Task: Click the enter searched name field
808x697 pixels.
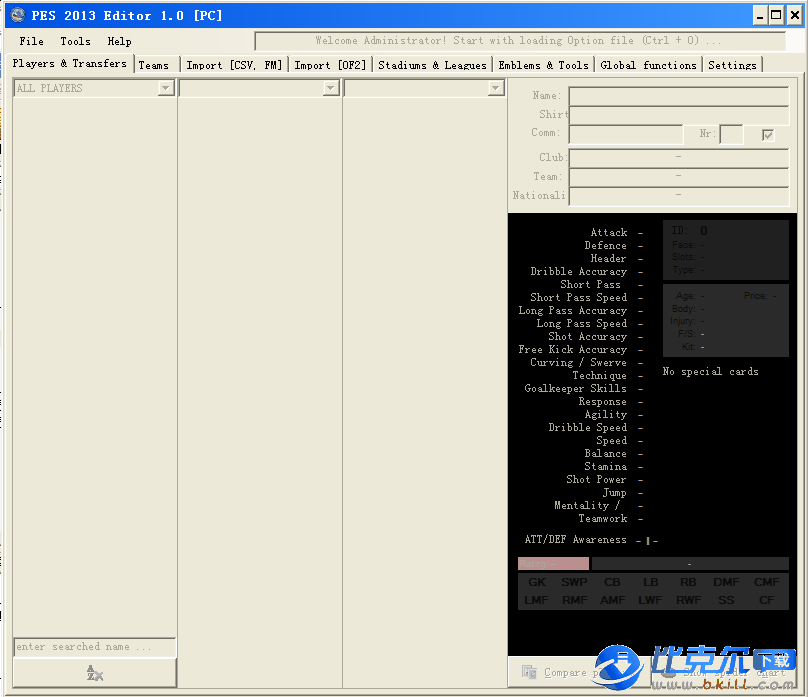Action: coord(94,647)
